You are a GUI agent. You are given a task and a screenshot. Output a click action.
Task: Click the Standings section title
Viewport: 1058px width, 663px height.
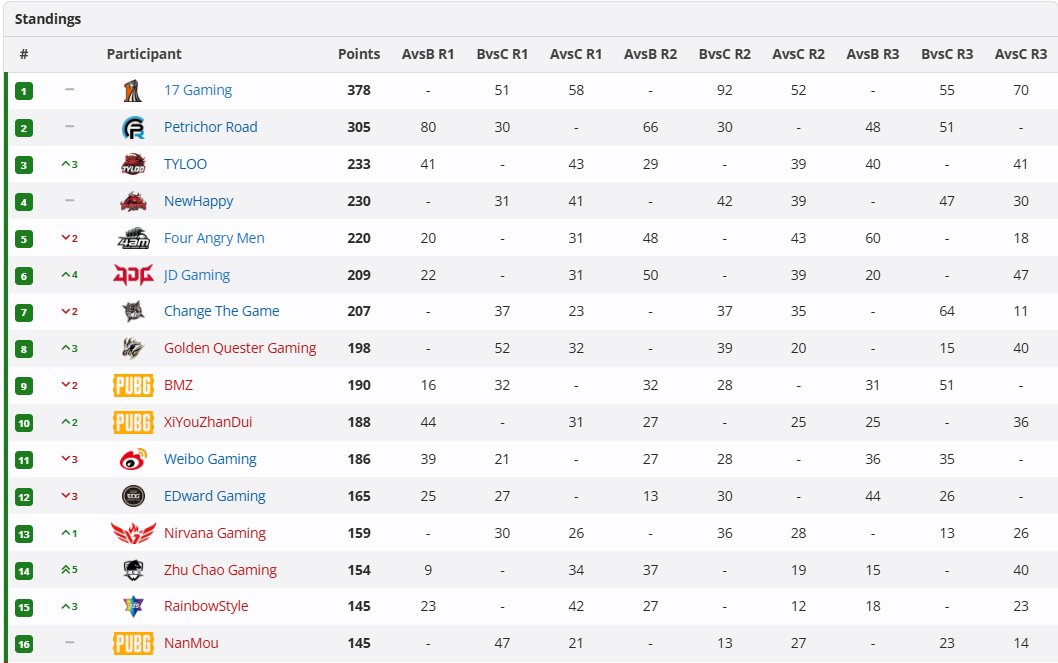pyautogui.click(x=48, y=19)
